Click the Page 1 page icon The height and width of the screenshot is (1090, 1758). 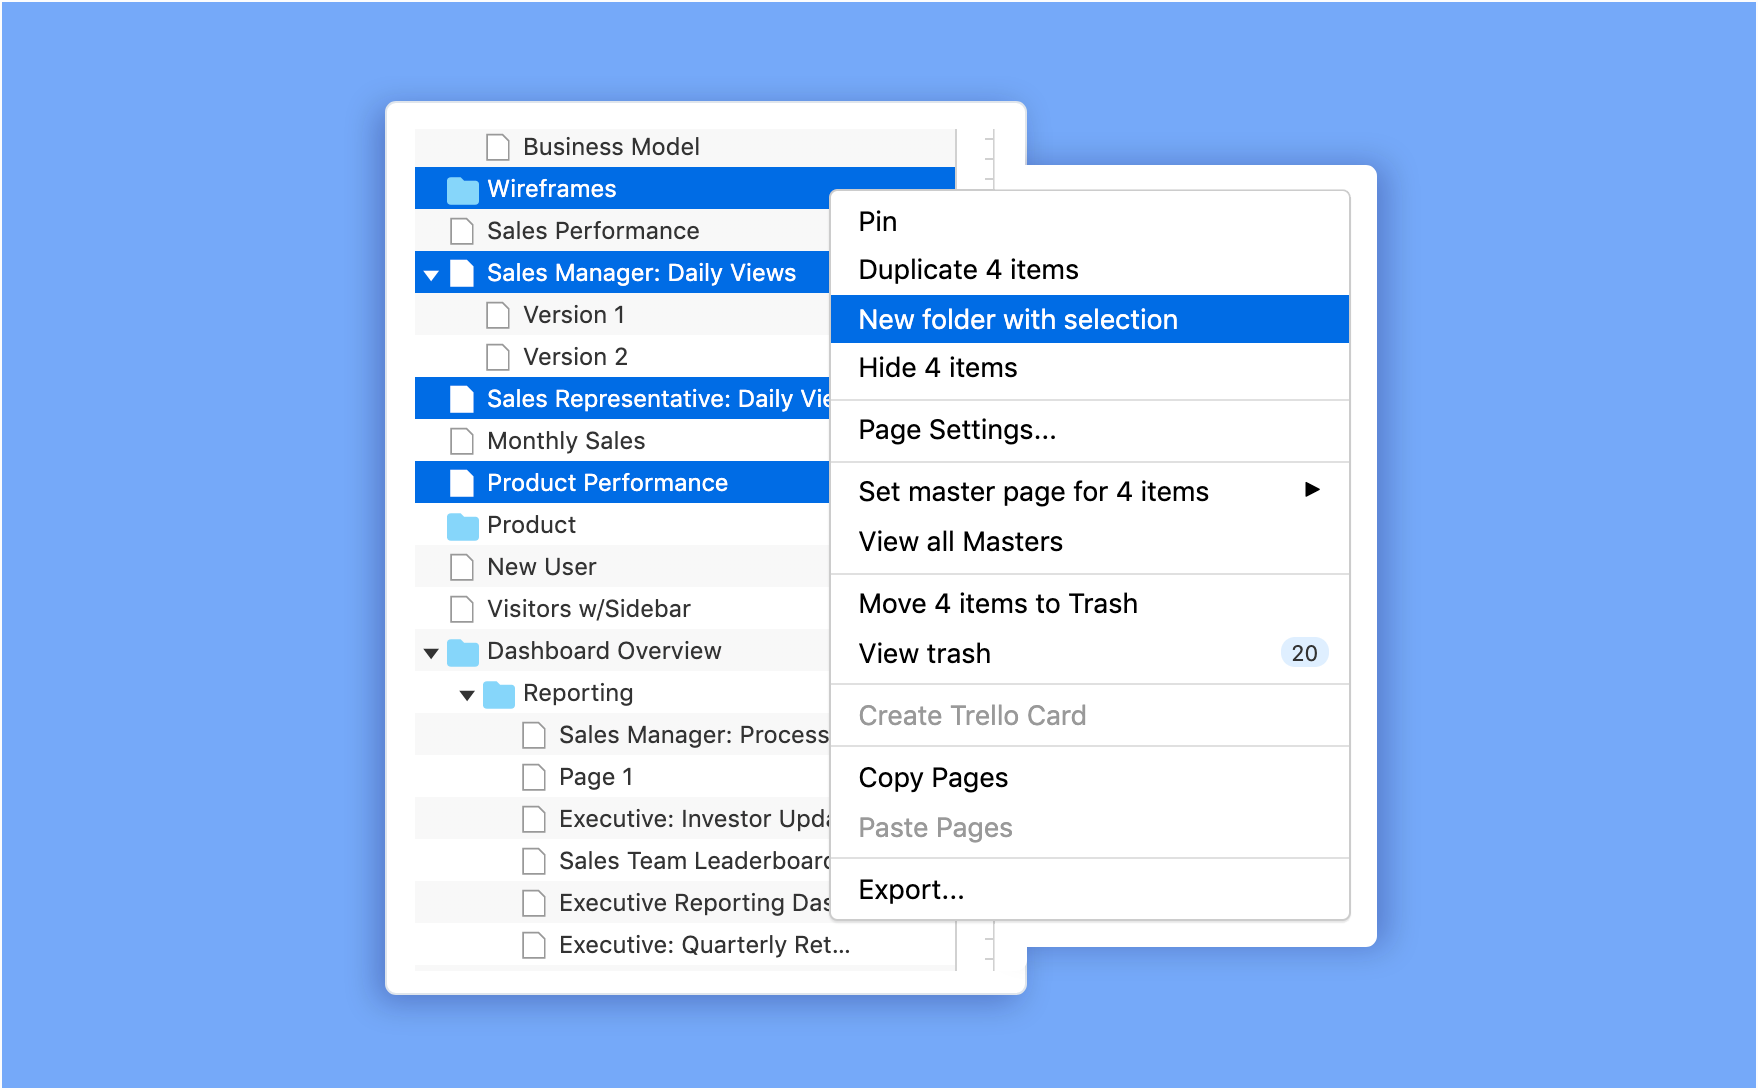tap(534, 777)
